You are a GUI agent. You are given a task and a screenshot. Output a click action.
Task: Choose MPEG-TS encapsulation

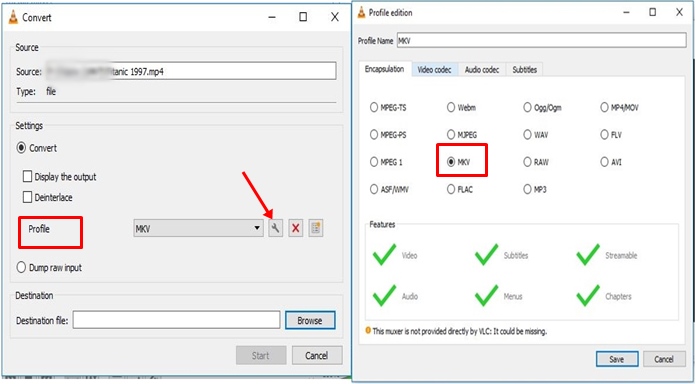(x=374, y=107)
